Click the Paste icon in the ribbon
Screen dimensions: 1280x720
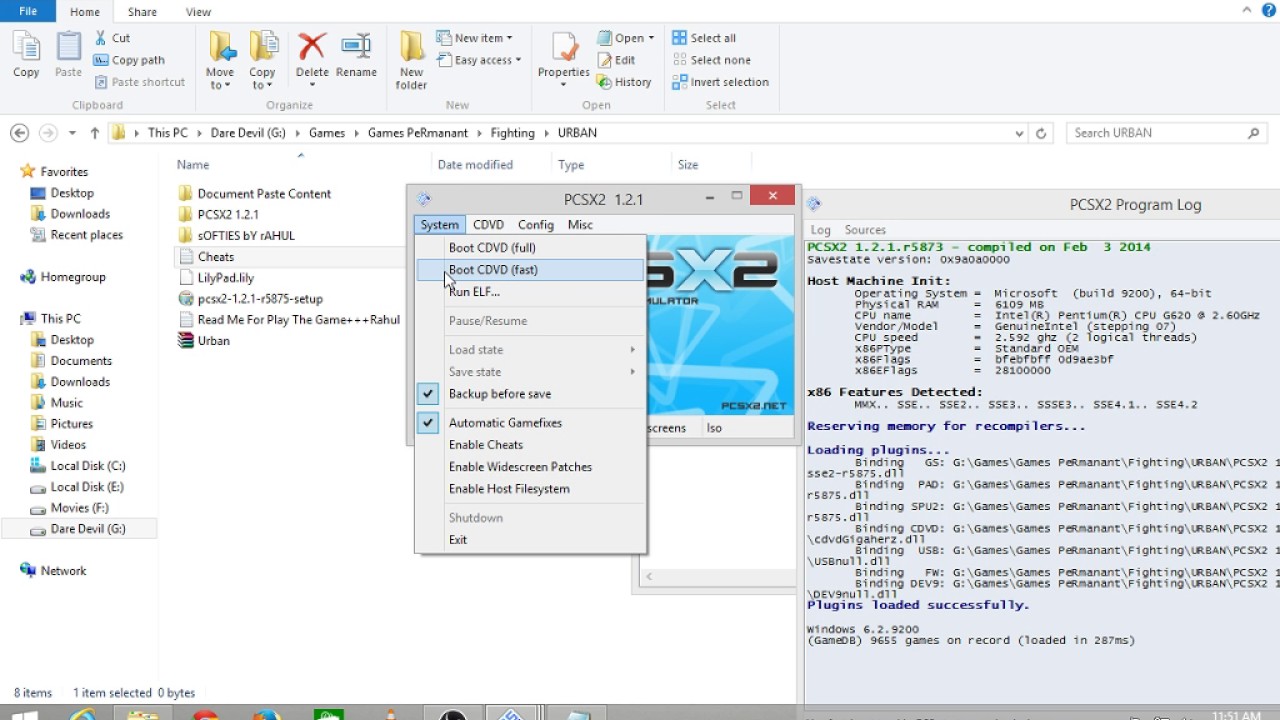tap(68, 55)
